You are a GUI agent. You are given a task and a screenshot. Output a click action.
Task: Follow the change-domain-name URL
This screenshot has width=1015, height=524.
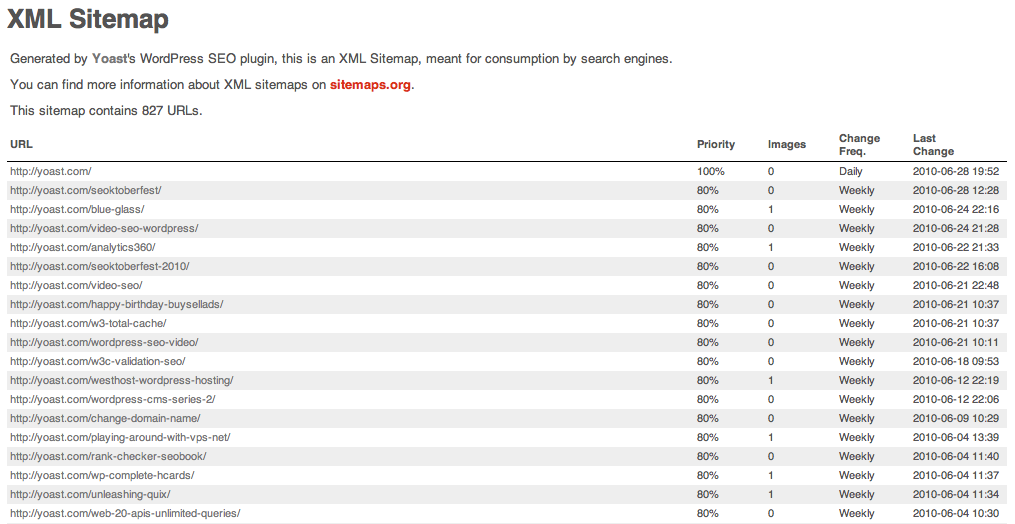coord(105,418)
